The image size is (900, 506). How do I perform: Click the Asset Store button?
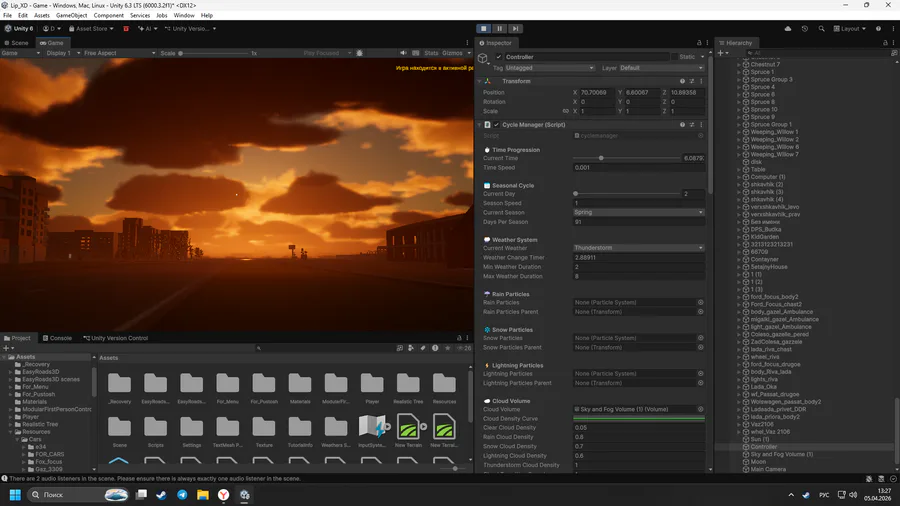tap(89, 29)
